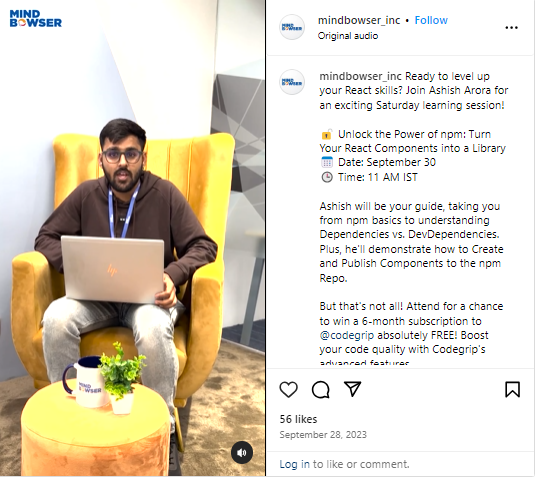Open the three-dot more options menu
Screen dimensions: 535x477
tap(511, 28)
